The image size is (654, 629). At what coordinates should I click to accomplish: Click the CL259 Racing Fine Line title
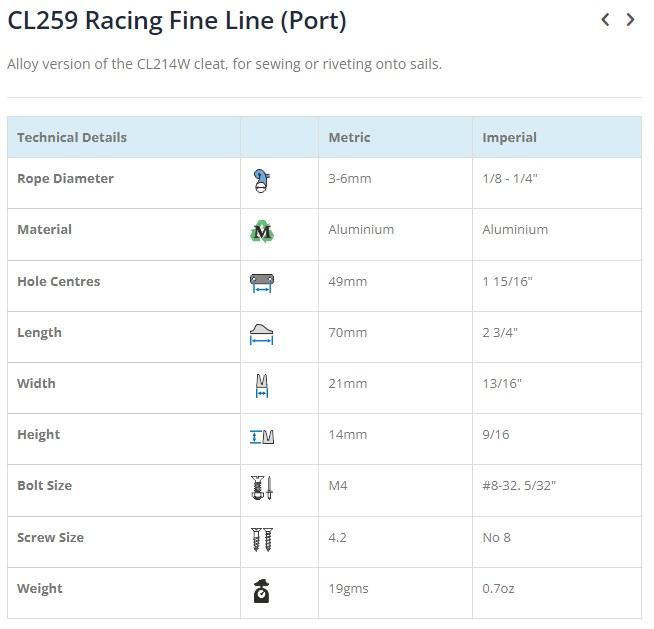[177, 20]
